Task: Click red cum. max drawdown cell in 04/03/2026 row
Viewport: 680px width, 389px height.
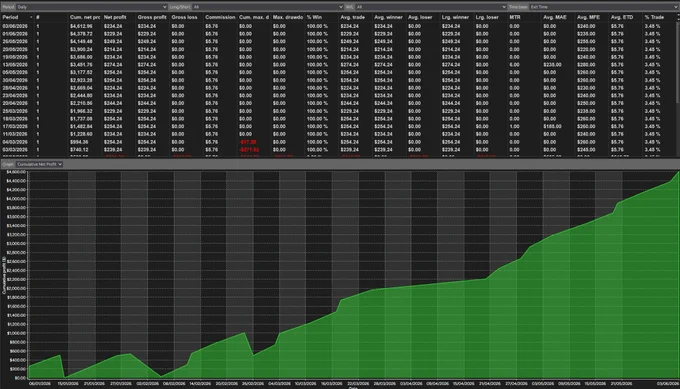Action: pos(248,142)
